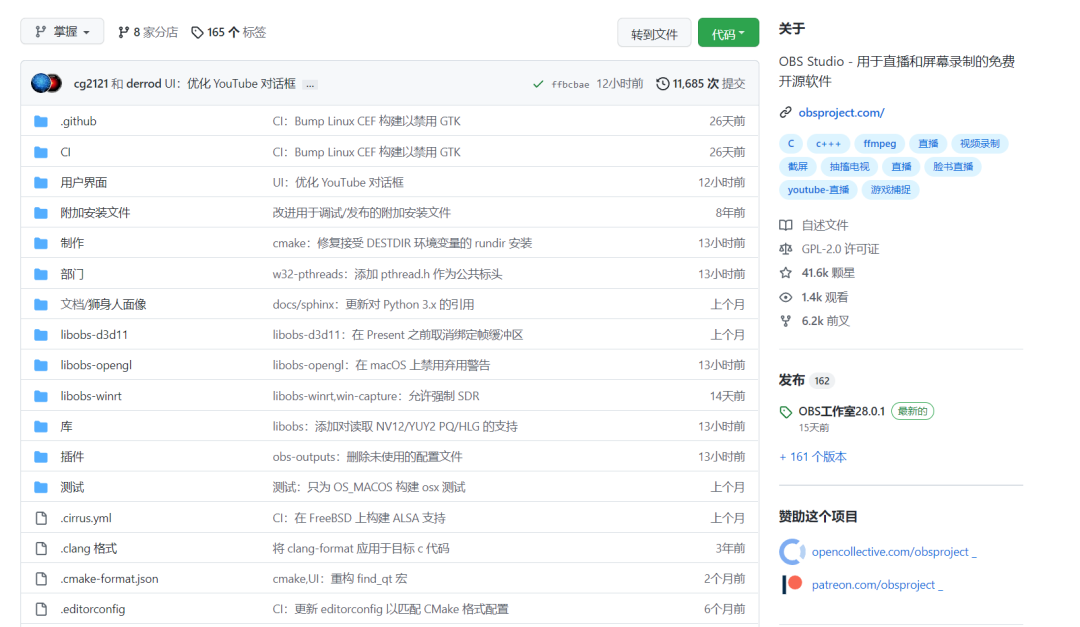1080x627 pixels.
Task: Click the .editorconfig file icon
Action: pyautogui.click(x=41, y=609)
